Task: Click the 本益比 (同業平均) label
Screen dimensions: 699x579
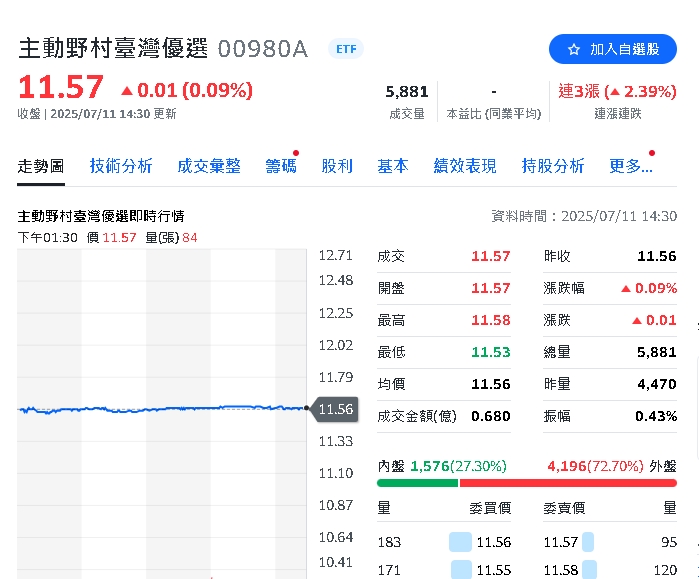Action: pos(493,114)
